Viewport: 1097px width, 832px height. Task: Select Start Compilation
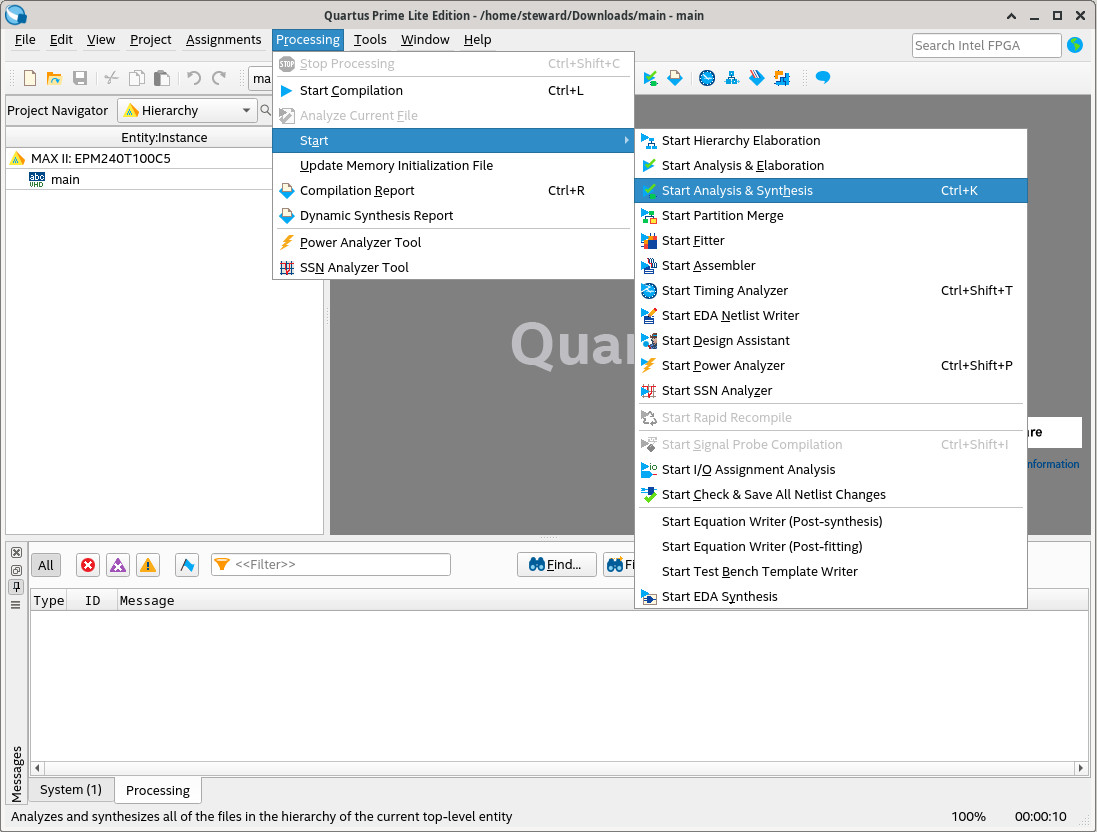pos(453,90)
